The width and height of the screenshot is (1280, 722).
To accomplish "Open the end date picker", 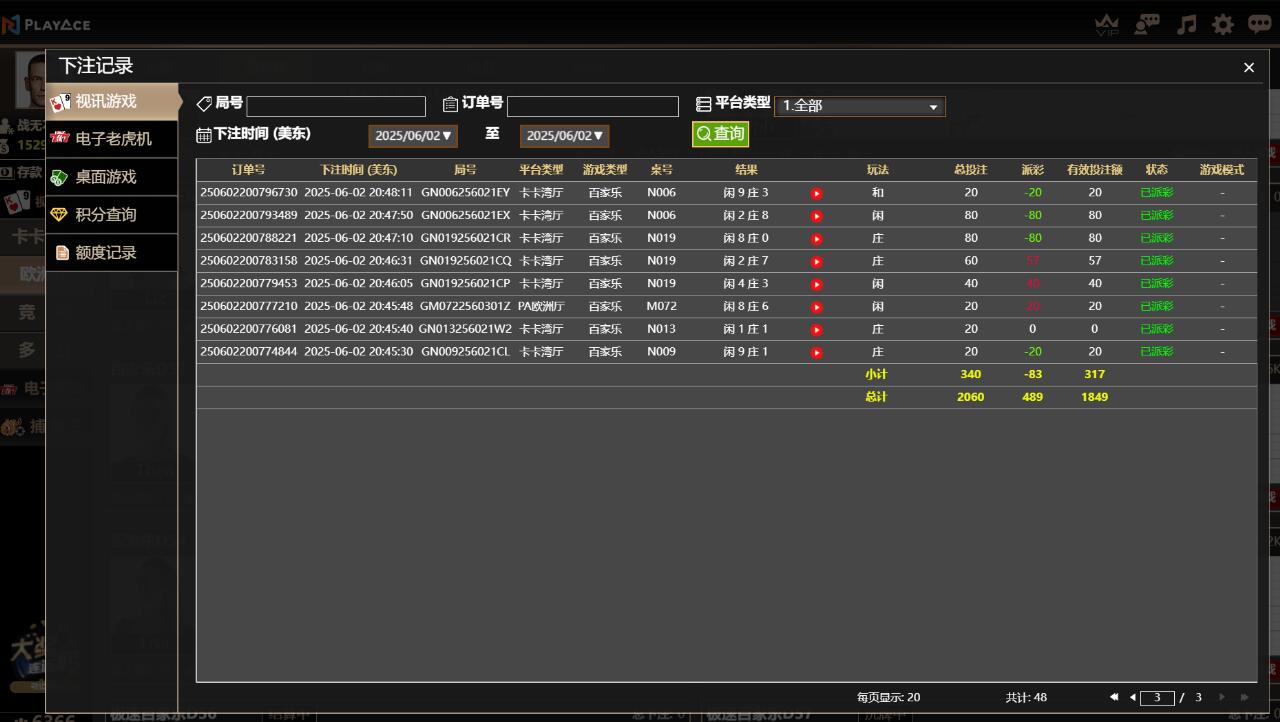I will [x=564, y=136].
